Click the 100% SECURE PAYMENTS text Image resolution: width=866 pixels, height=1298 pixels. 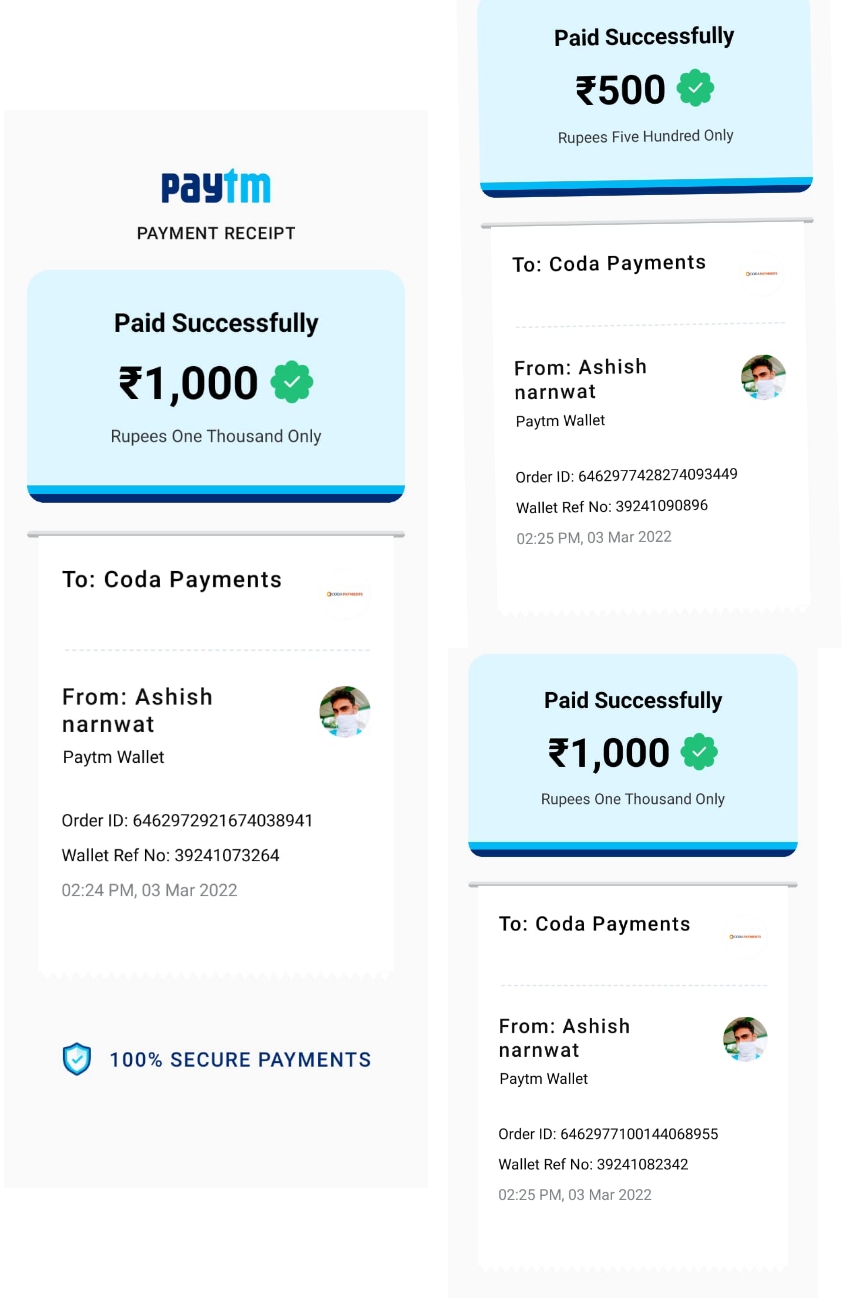(240, 1060)
